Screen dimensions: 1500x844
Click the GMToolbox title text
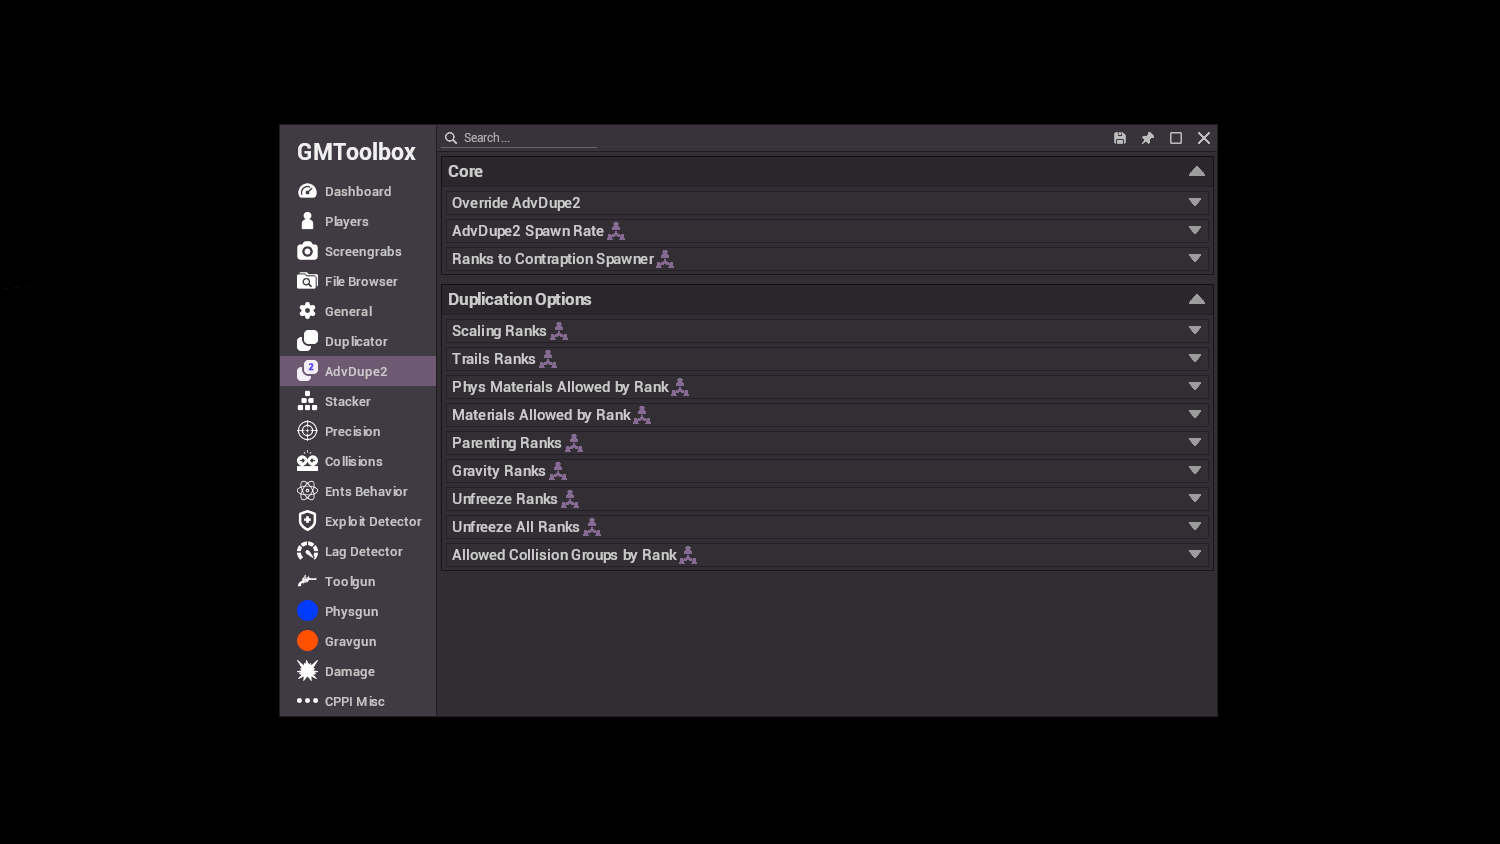coord(356,152)
